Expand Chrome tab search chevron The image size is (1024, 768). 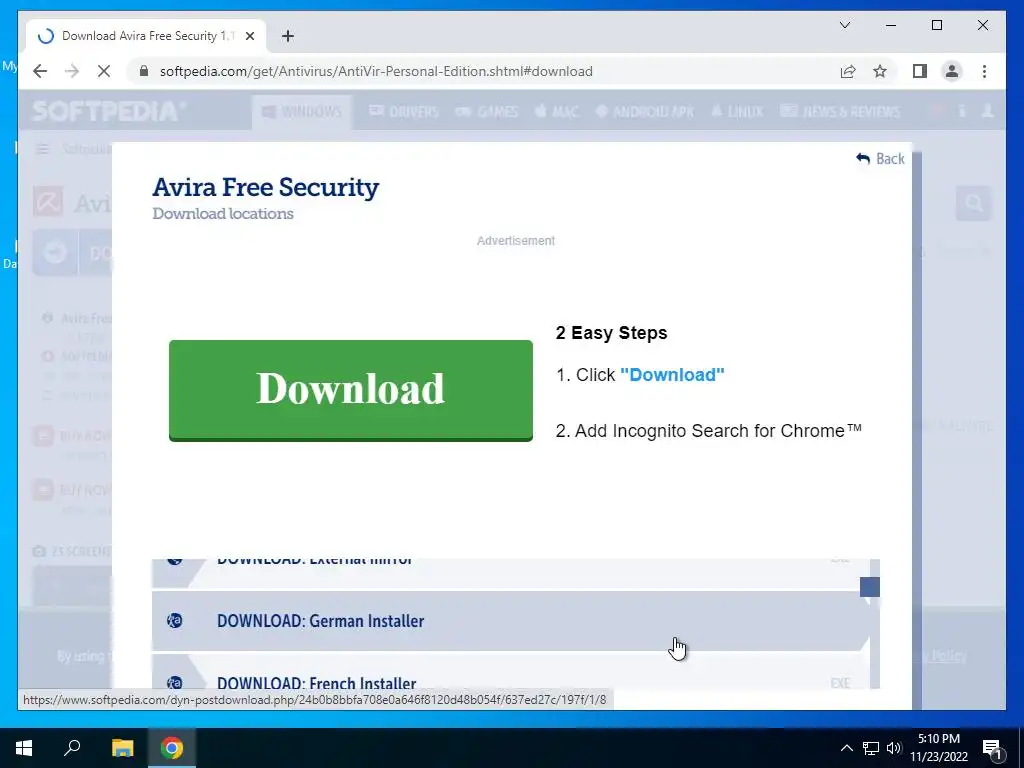coord(844,25)
